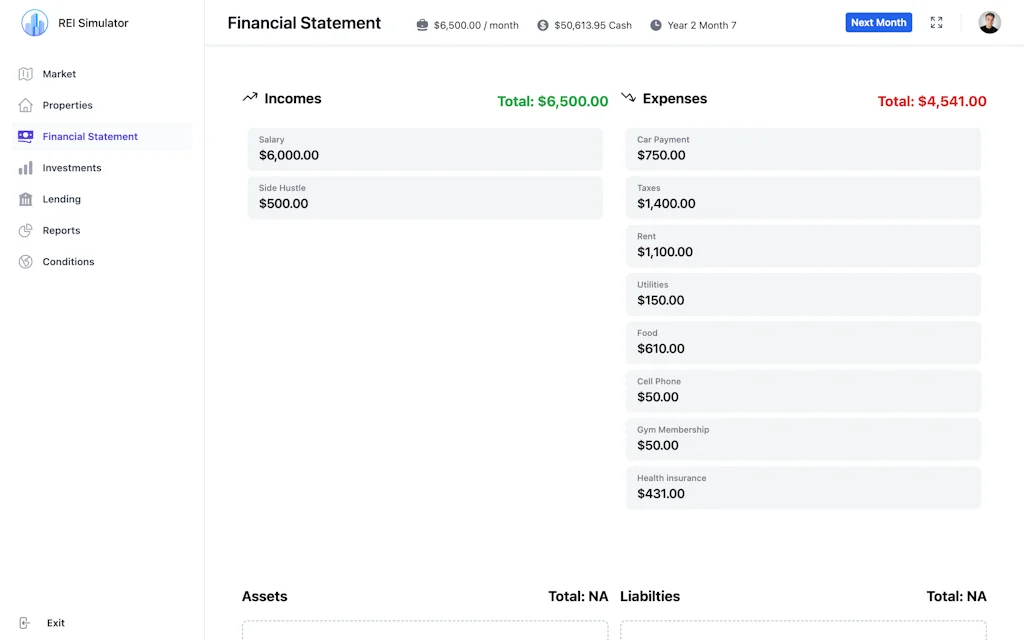Open the user profile avatar menu

pos(989,21)
